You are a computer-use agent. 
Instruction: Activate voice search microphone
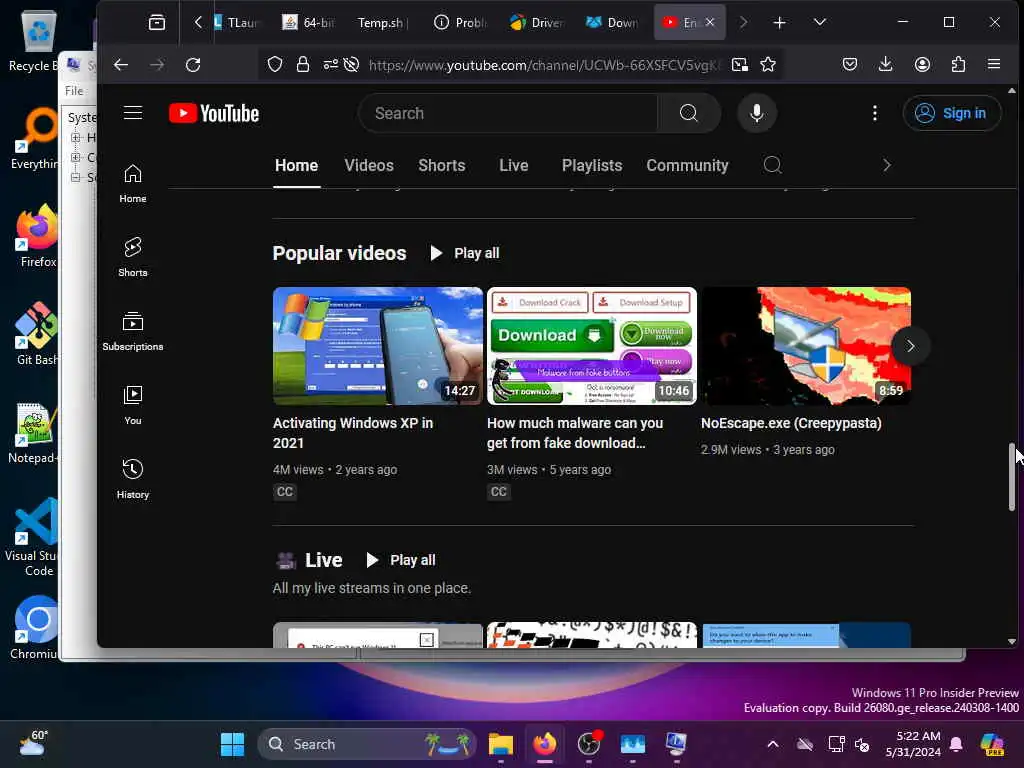tap(756, 113)
